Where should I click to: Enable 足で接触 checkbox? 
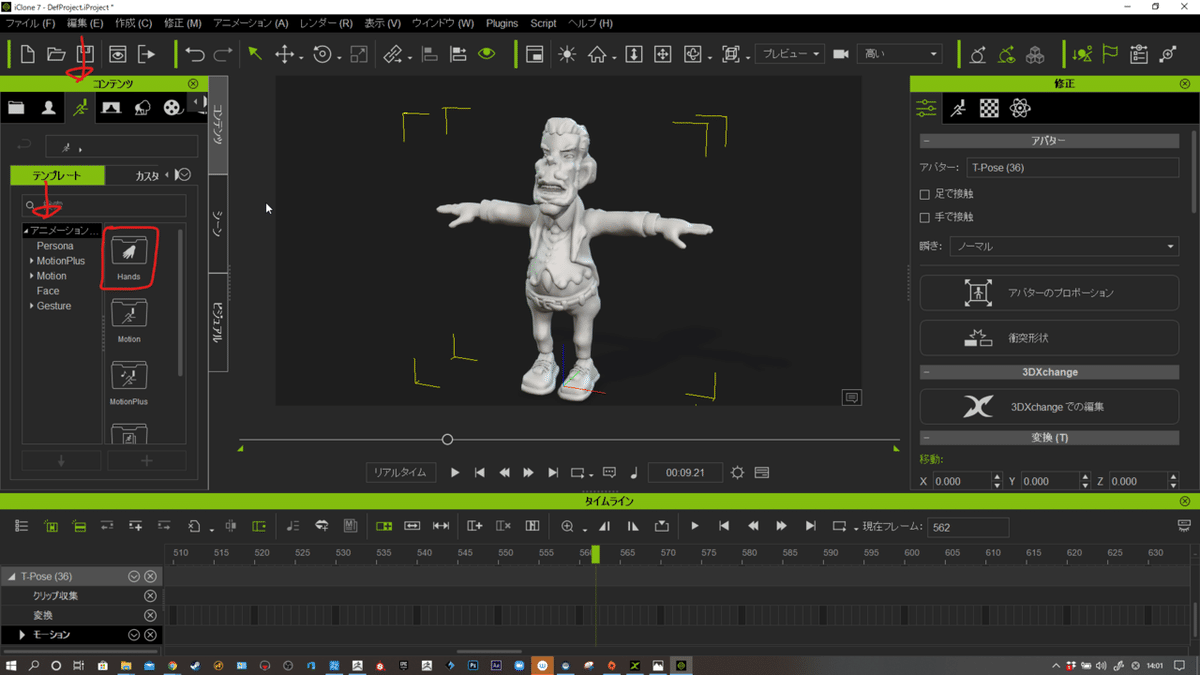(925, 194)
